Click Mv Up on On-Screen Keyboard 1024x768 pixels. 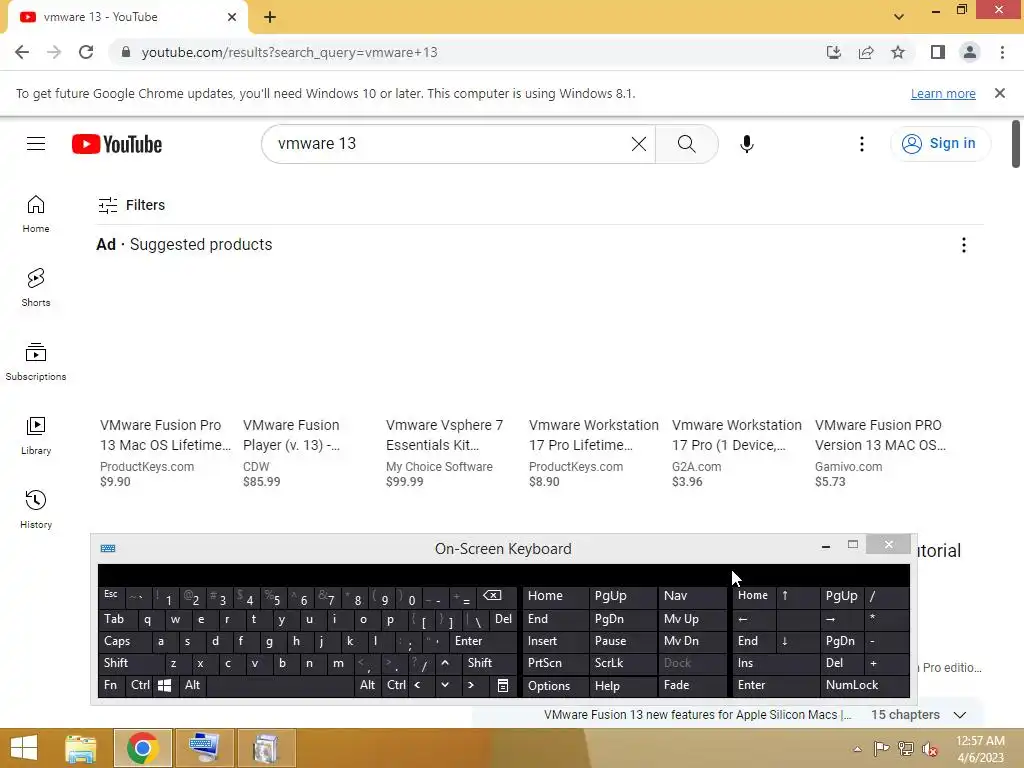tap(691, 619)
